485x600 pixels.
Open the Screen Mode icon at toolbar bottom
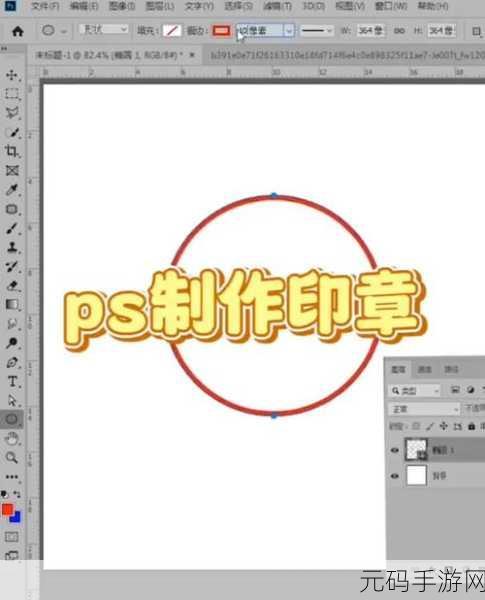pos(11,555)
